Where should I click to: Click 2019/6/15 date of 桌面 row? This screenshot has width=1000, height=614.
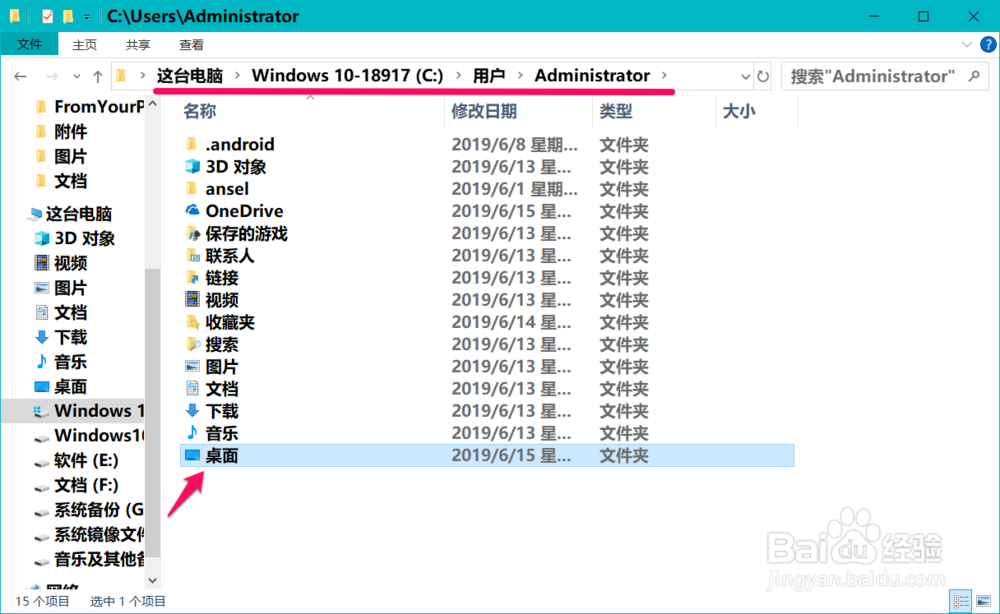pyautogui.click(x=511, y=455)
